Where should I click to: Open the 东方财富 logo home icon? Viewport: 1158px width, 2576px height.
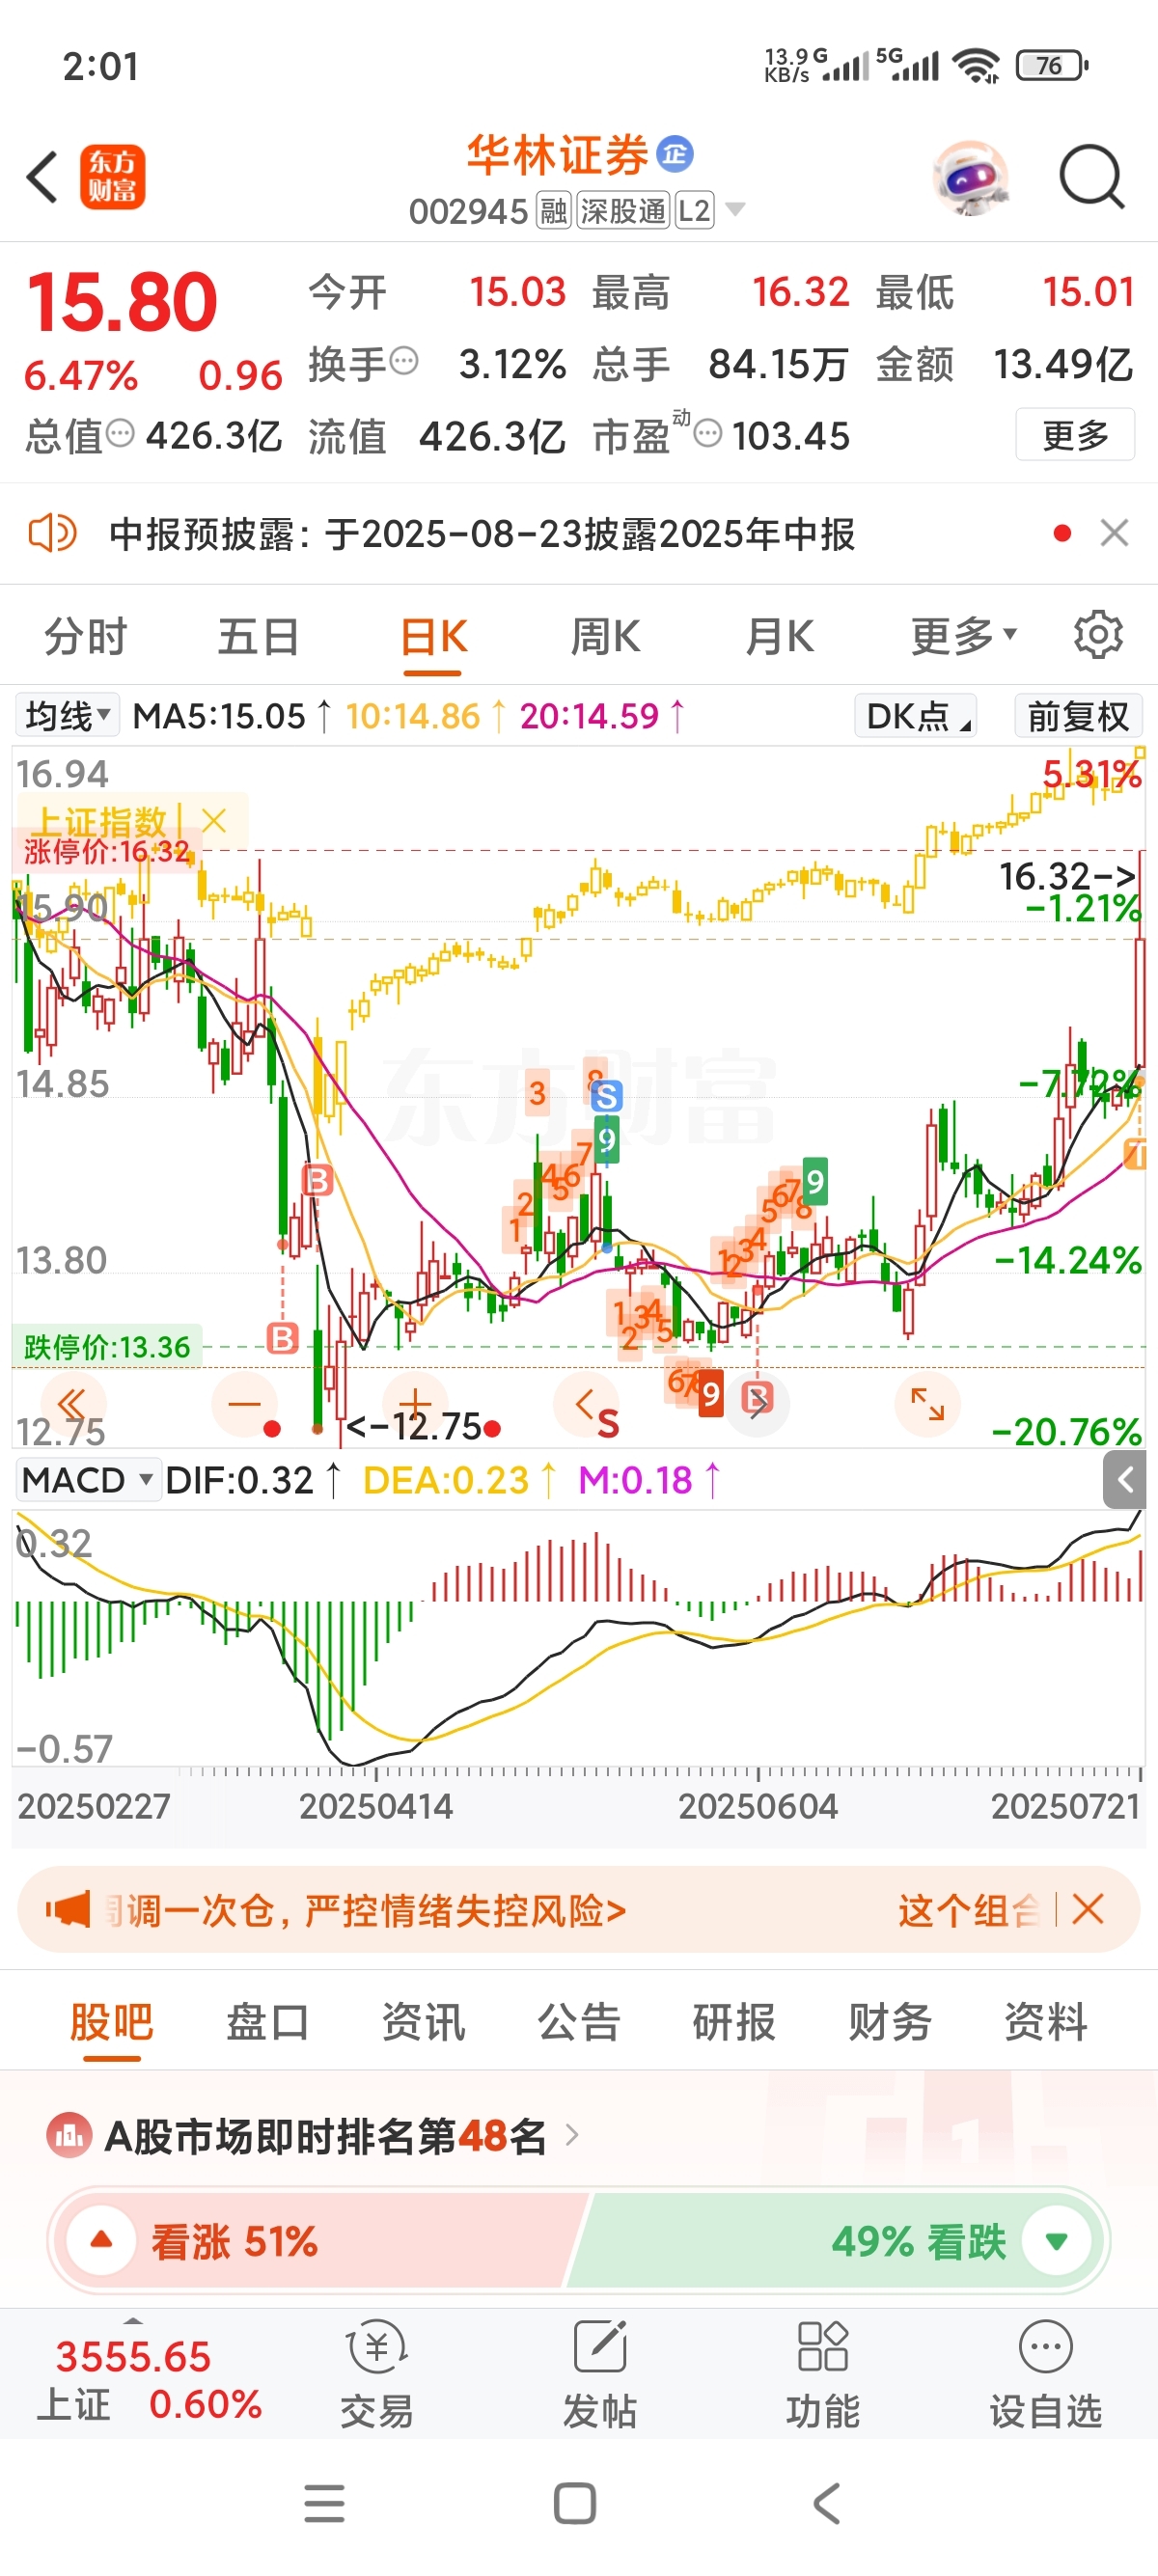[112, 177]
